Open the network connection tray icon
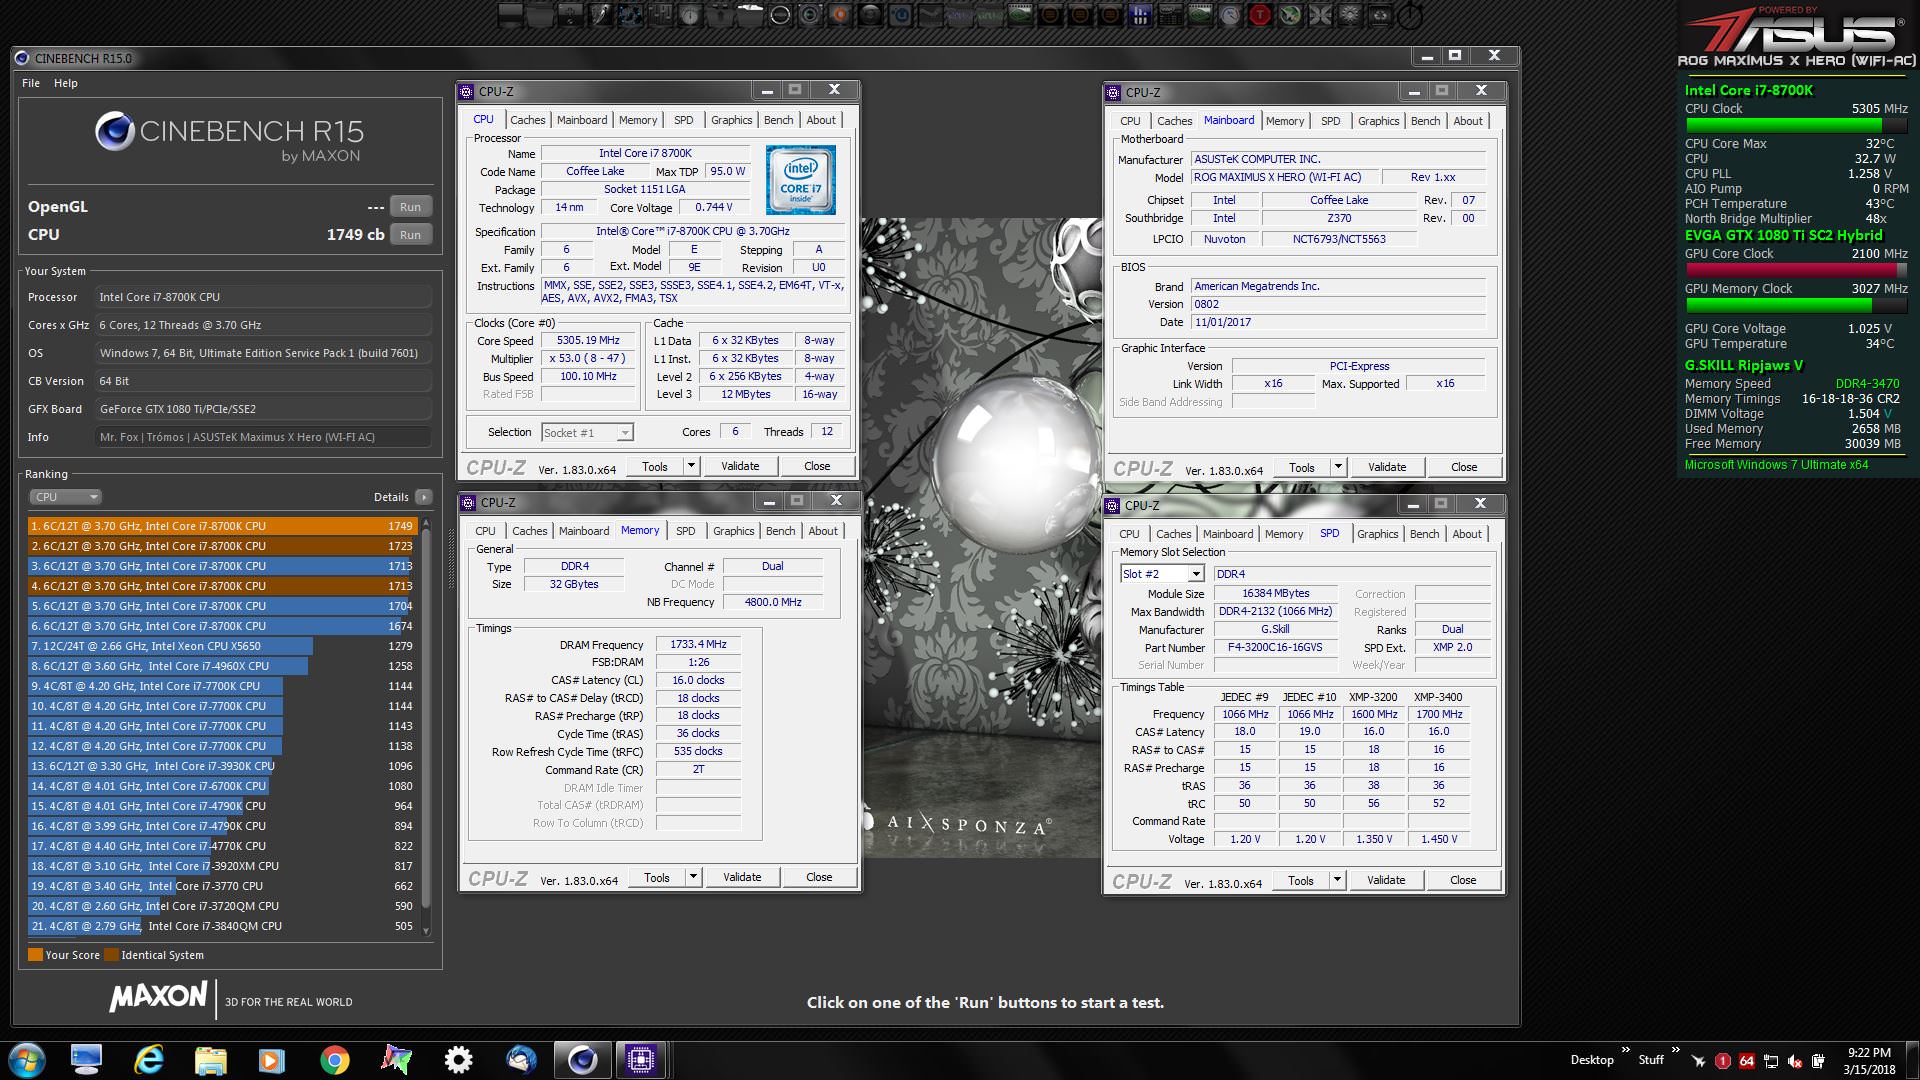The width and height of the screenshot is (1920, 1080). (x=1771, y=1061)
